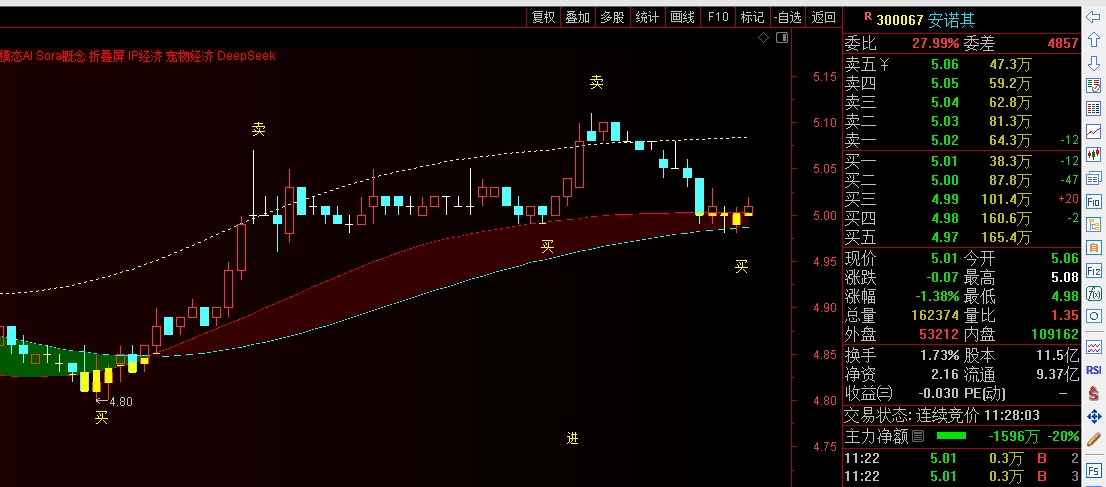Click the 涨幅 -1.38% value
1106x487 pixels.
(x=937, y=296)
